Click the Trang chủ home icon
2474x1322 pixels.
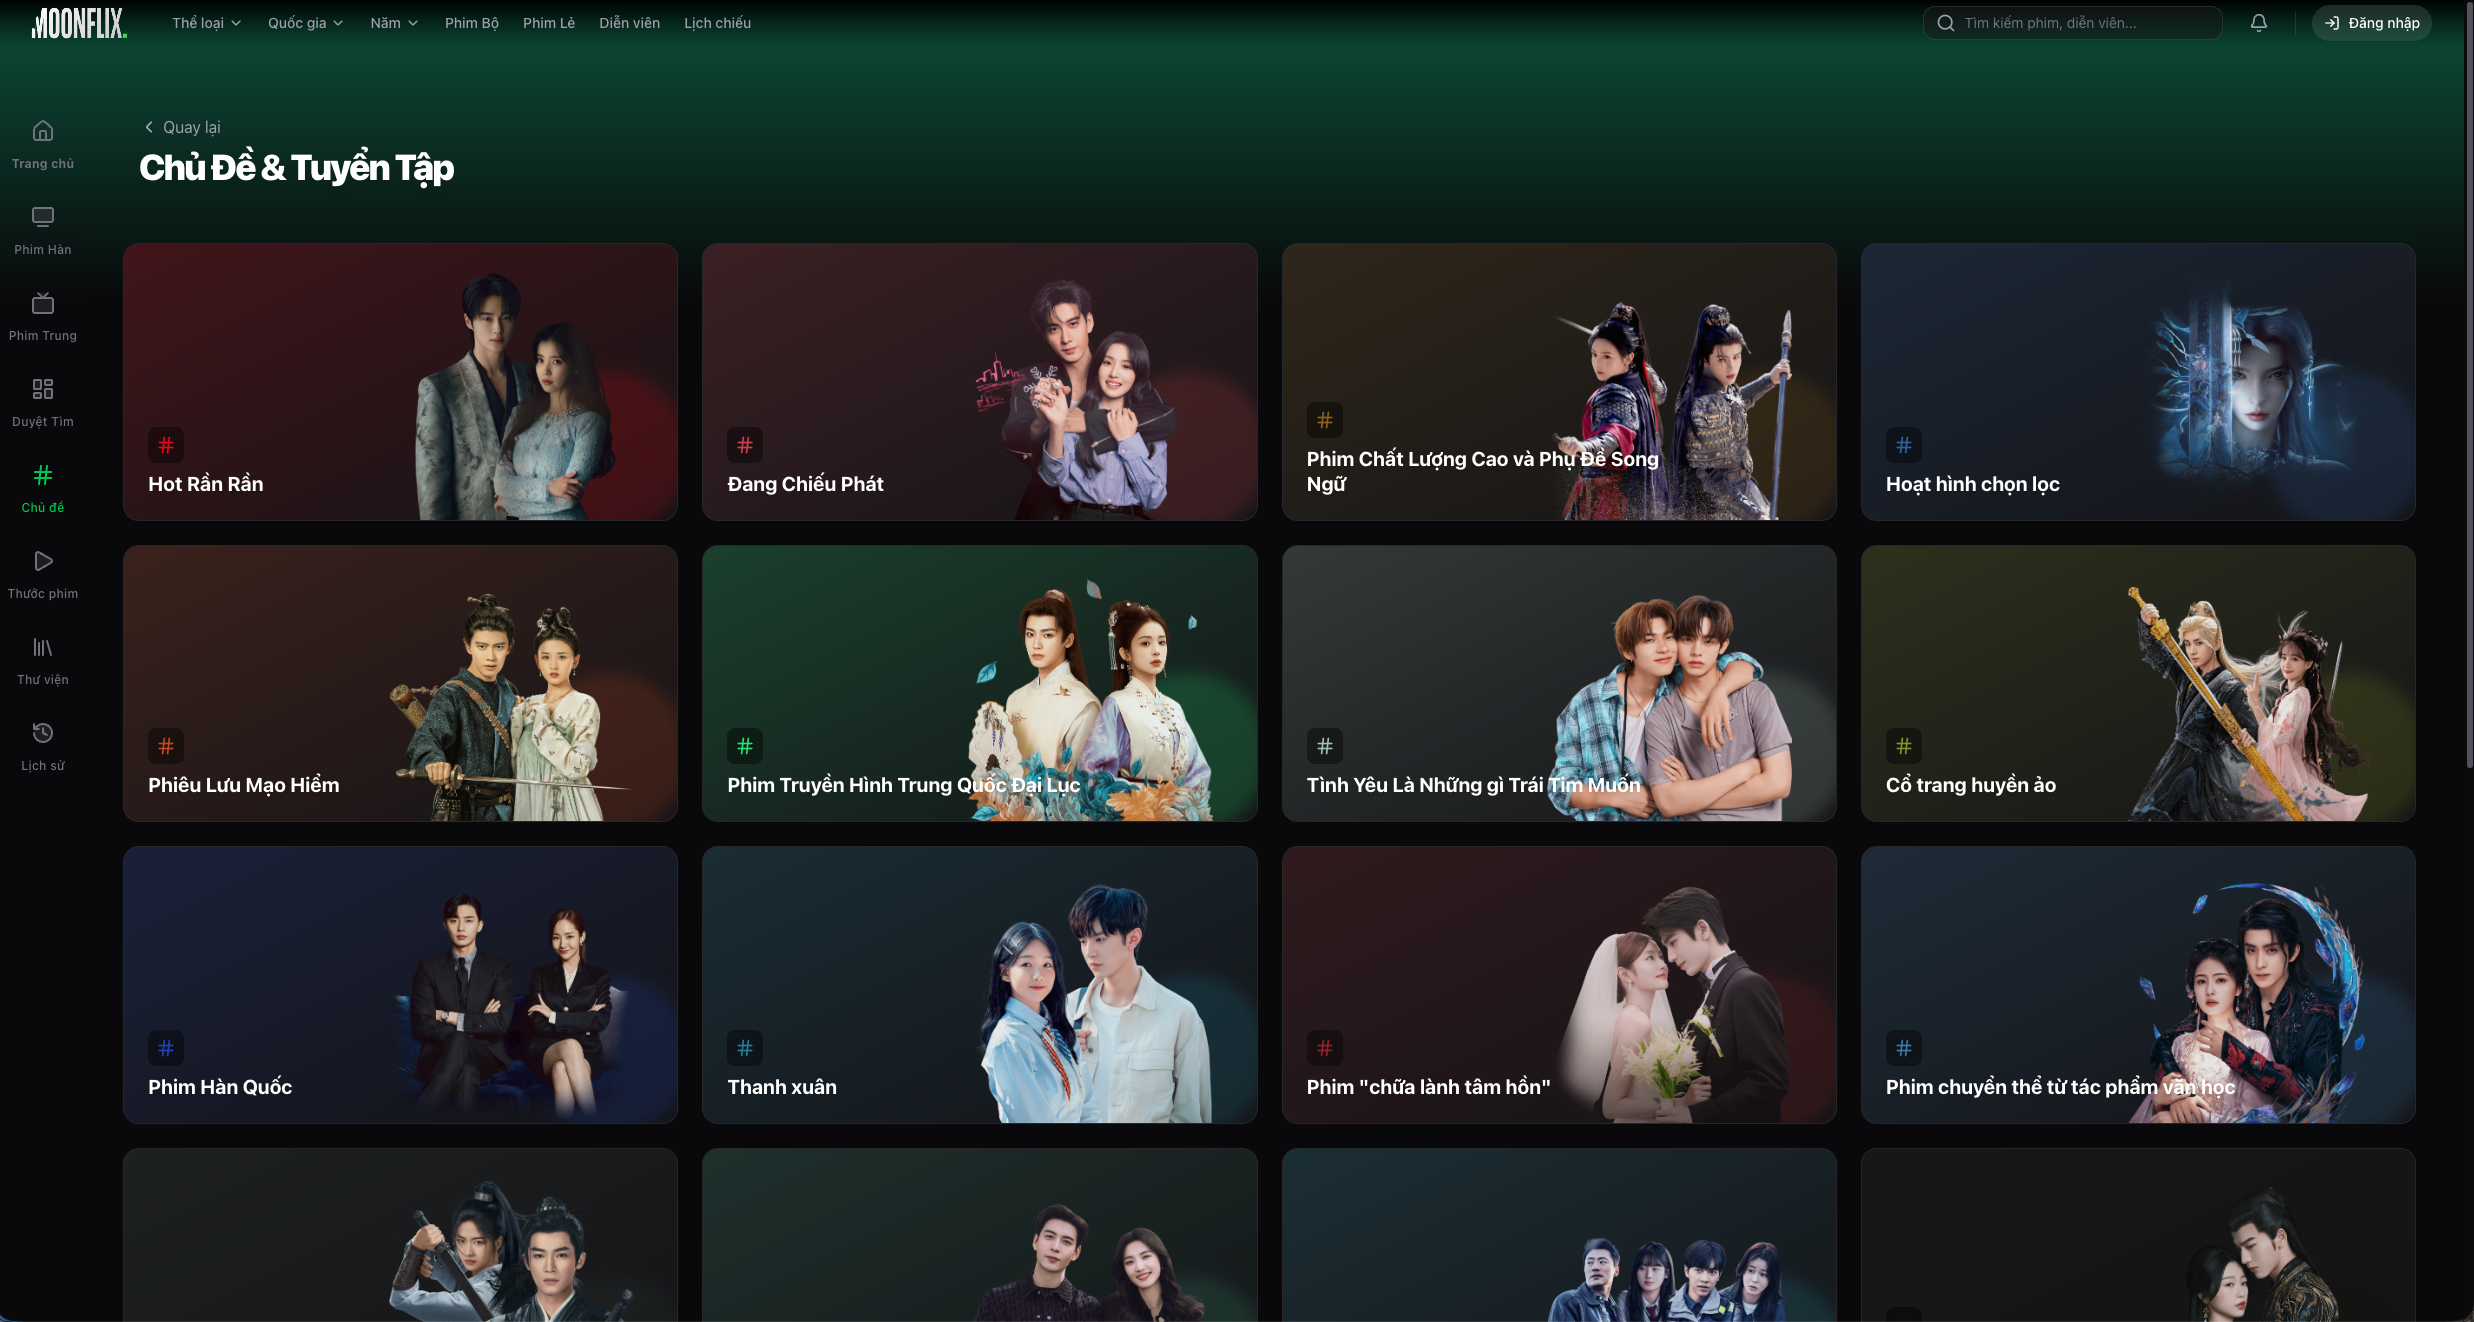(43, 131)
